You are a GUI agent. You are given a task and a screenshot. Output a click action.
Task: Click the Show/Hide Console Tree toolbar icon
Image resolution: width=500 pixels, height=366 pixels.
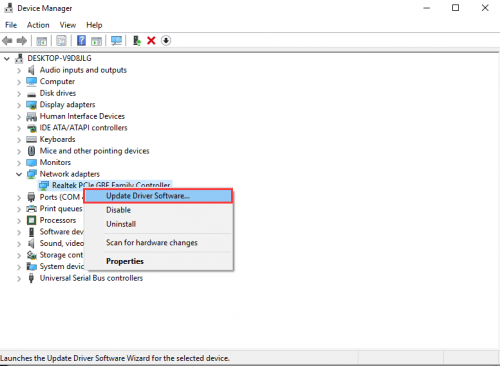[x=41, y=41]
